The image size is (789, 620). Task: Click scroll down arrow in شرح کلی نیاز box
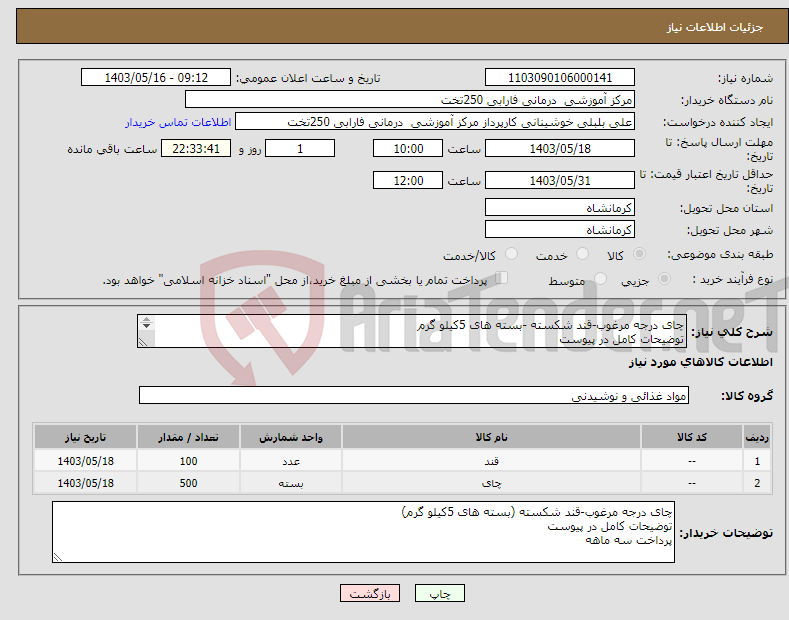pos(146,326)
